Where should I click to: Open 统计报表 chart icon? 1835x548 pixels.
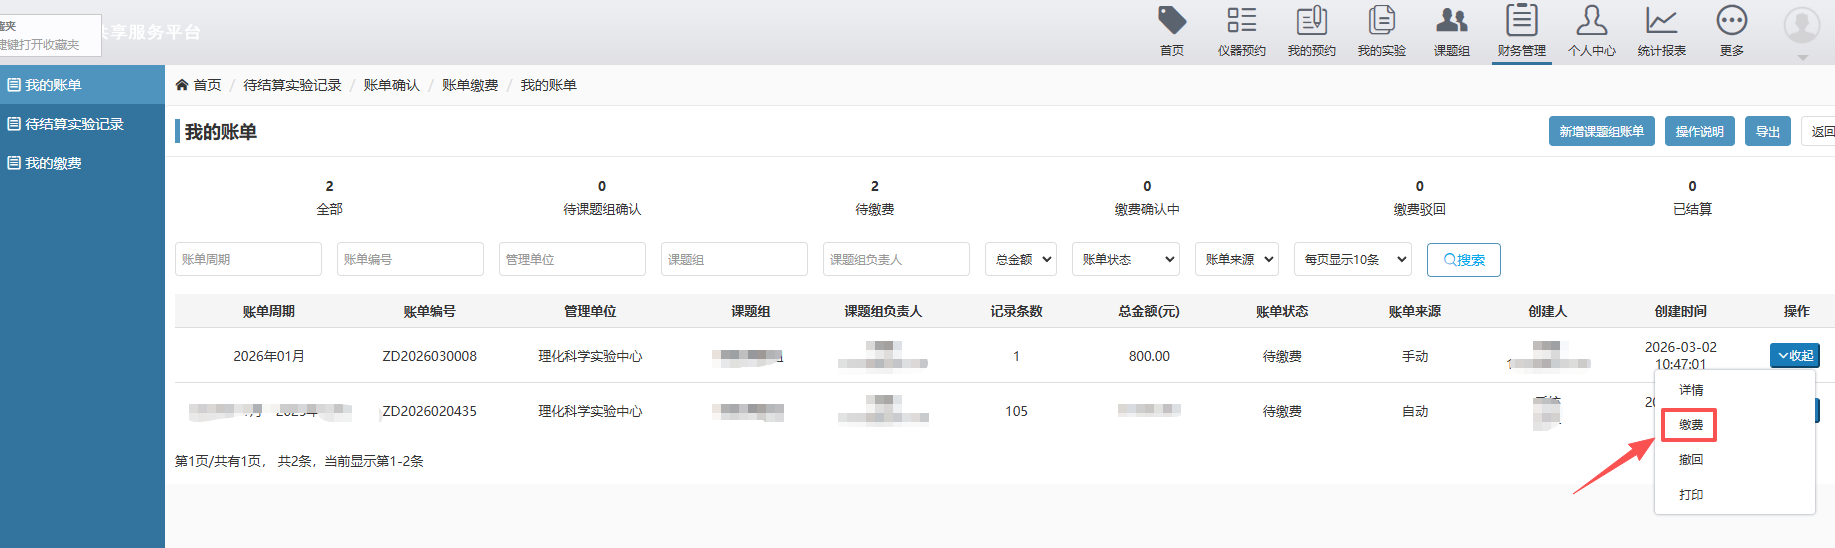coord(1661,21)
